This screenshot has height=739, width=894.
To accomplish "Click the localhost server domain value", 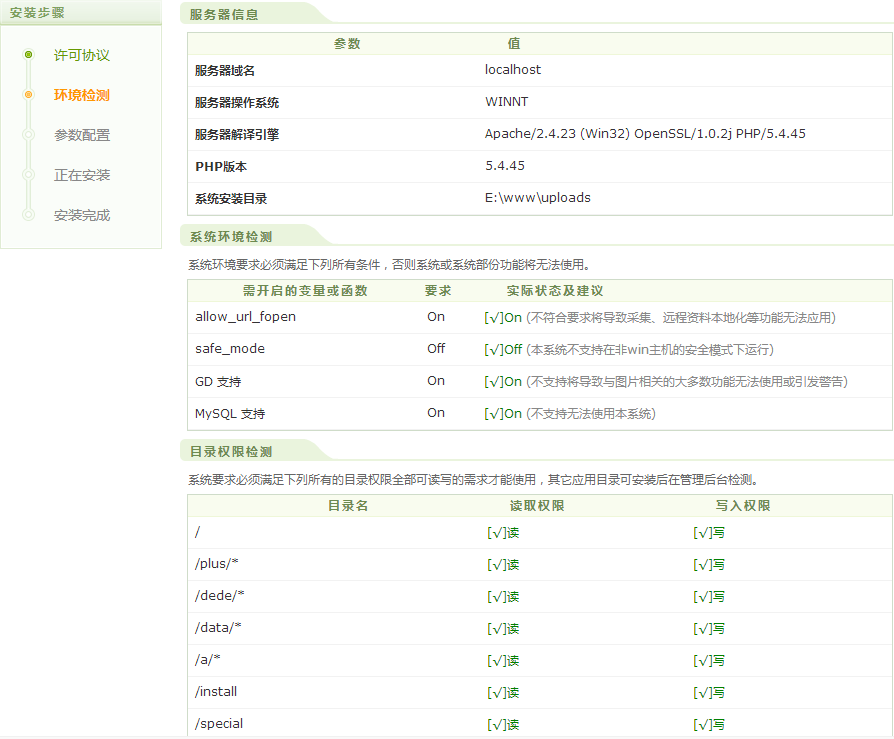I will click(x=513, y=70).
